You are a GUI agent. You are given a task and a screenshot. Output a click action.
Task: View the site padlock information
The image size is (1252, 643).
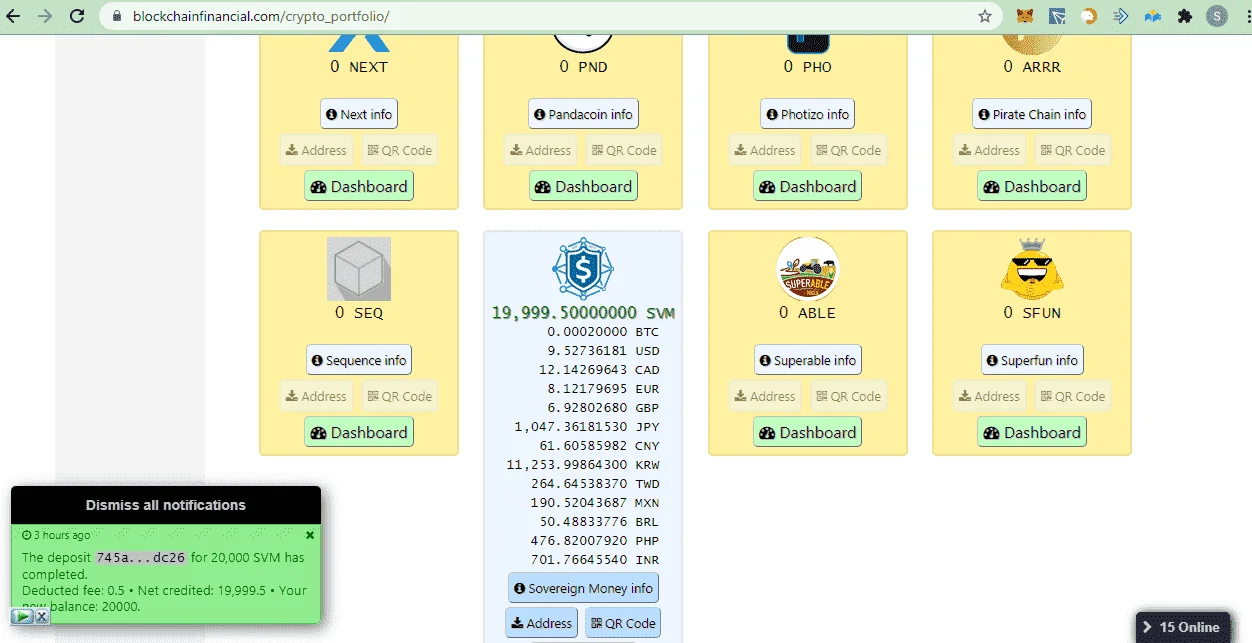tap(117, 16)
